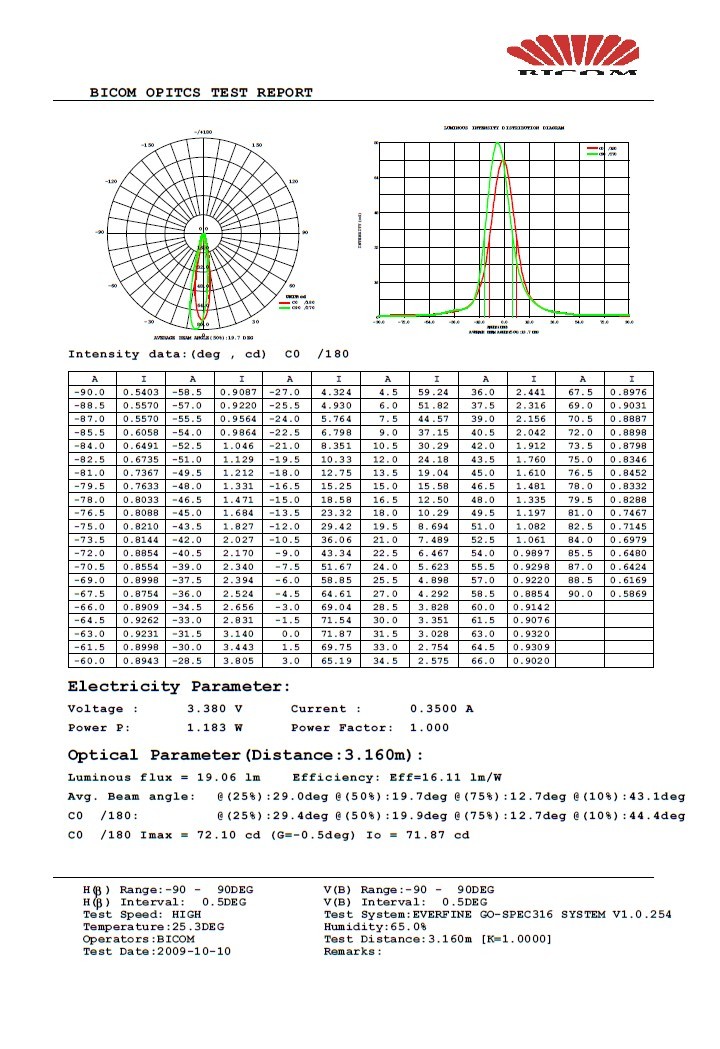This screenshot has width=720, height=1049.
Task: Select table cell 0.9087
Action: point(238,392)
